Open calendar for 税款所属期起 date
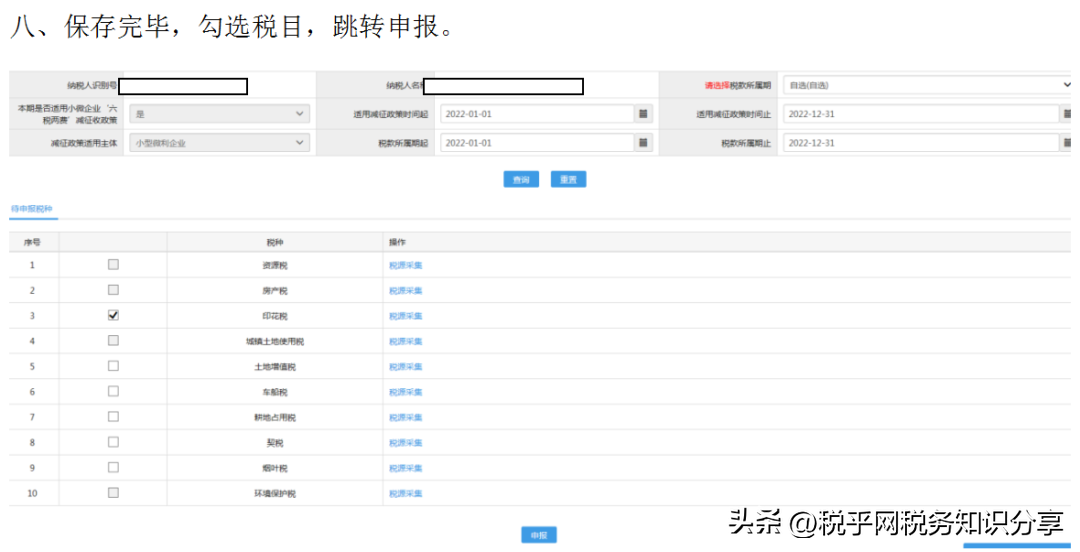 643,143
